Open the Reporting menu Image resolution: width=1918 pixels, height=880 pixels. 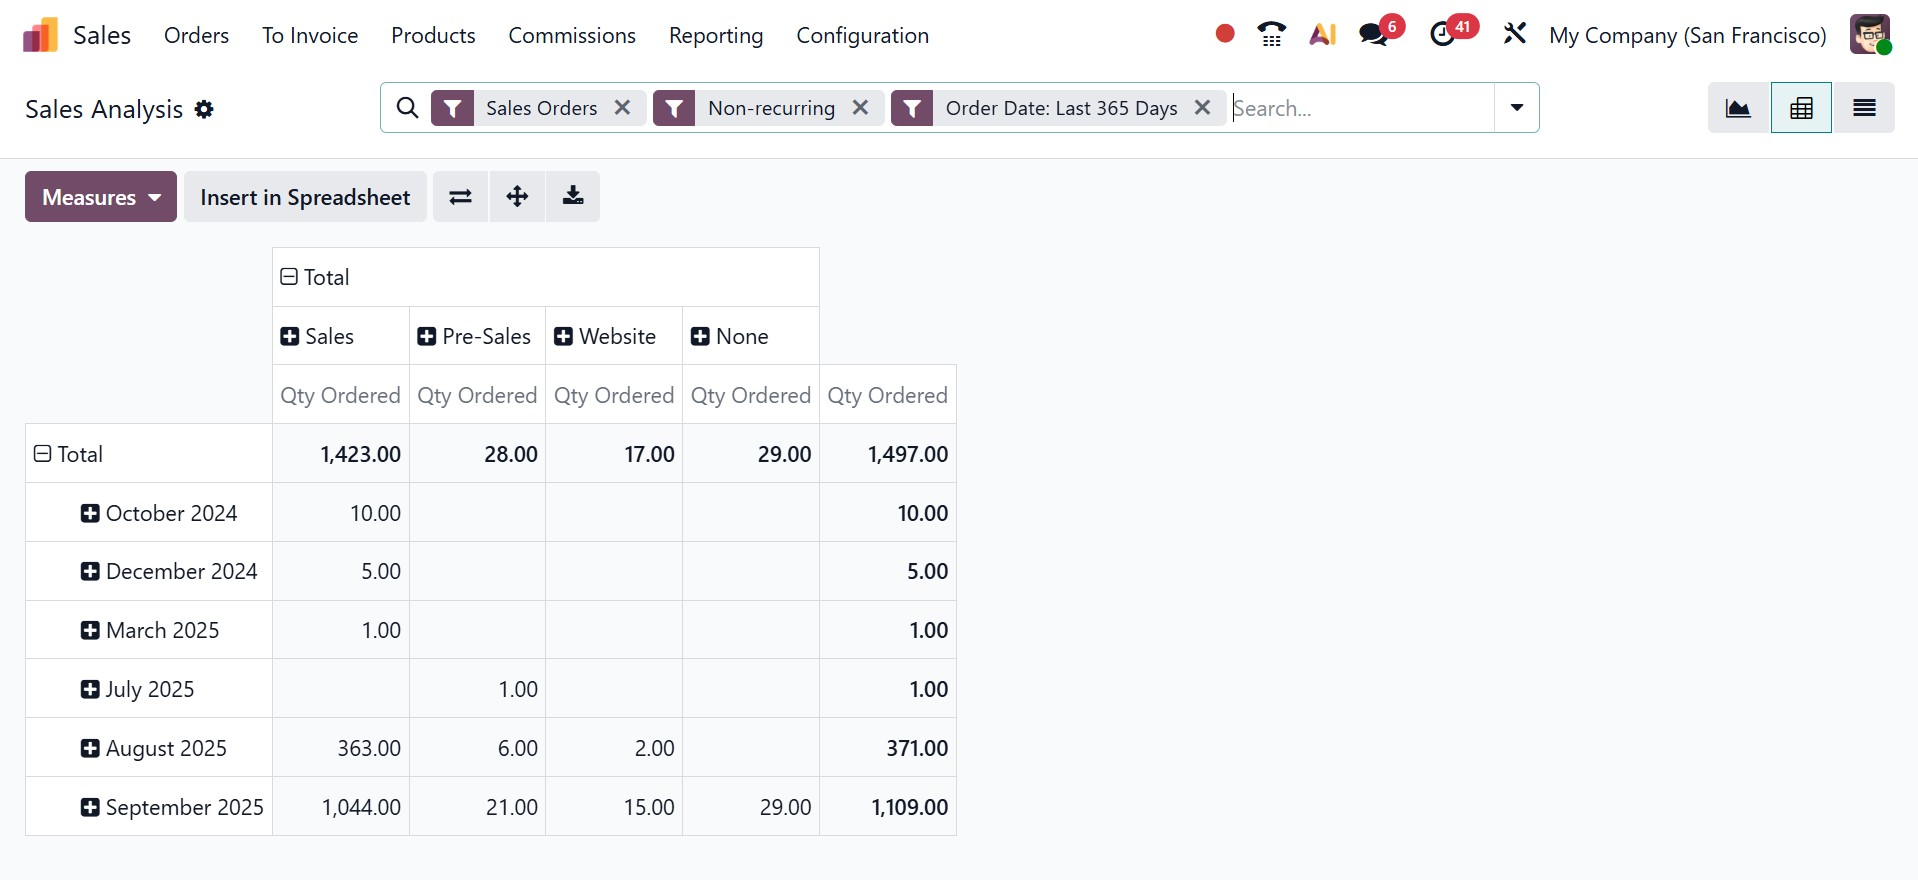coord(716,36)
